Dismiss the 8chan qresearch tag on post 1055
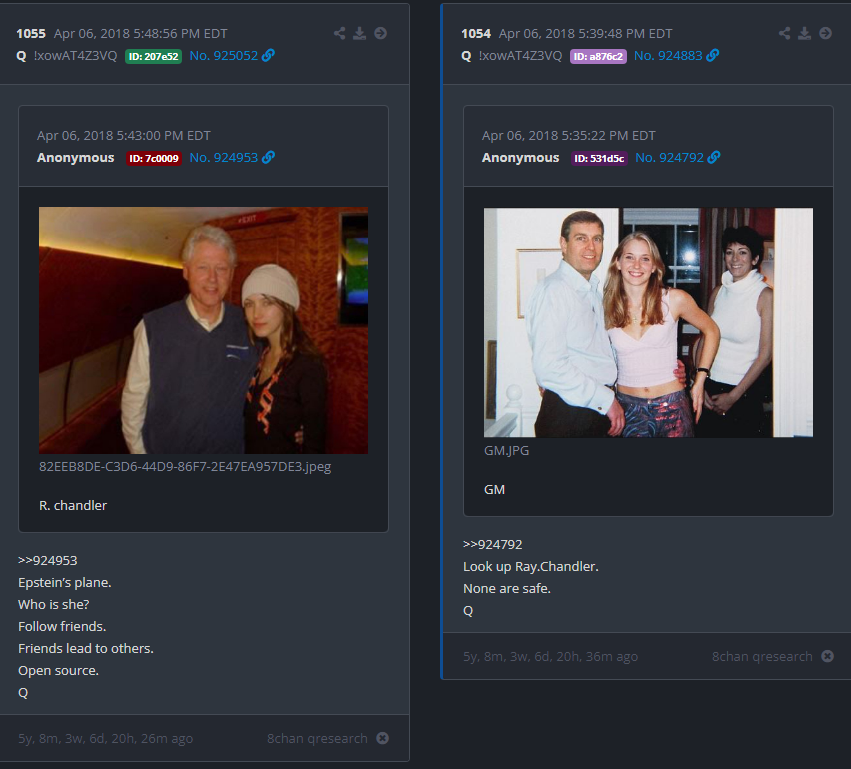The height and width of the screenshot is (769, 851). (382, 738)
